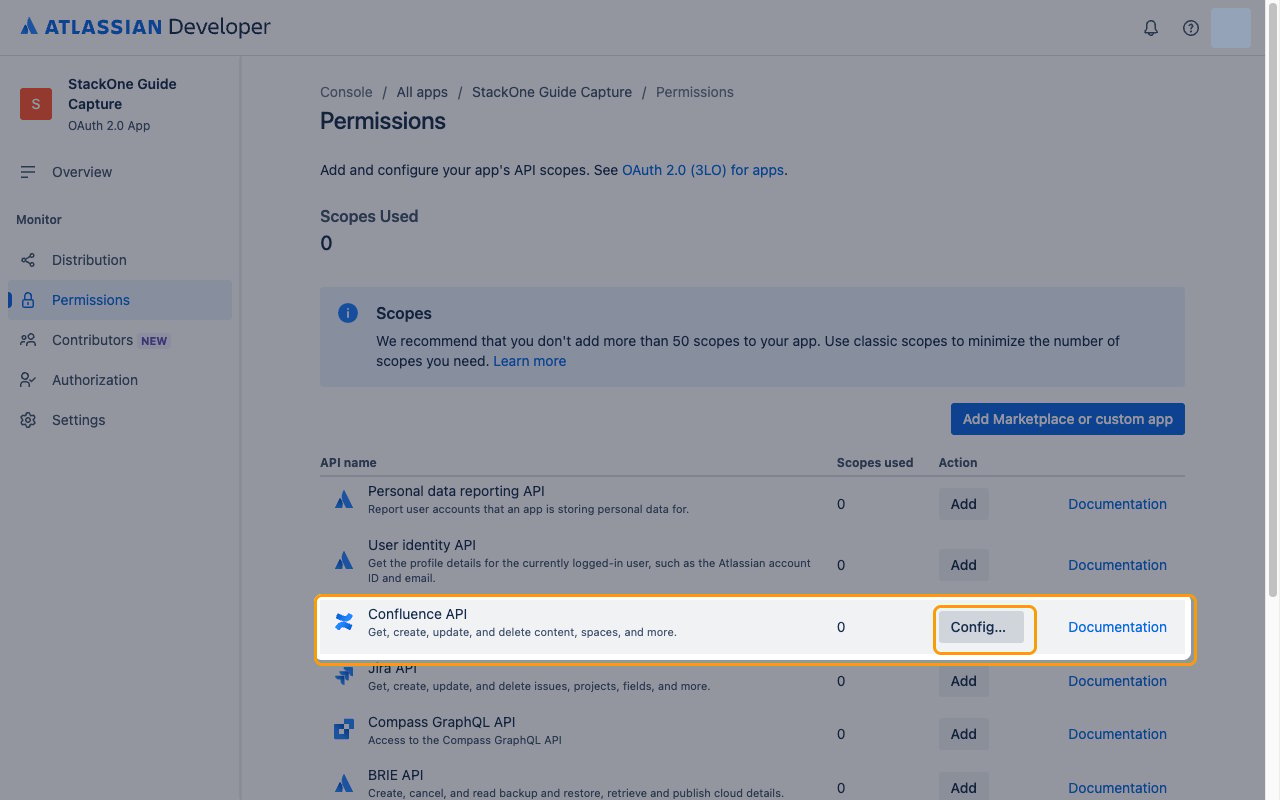The height and width of the screenshot is (800, 1280).
Task: Go to All apps breadcrumb
Action: point(422,92)
